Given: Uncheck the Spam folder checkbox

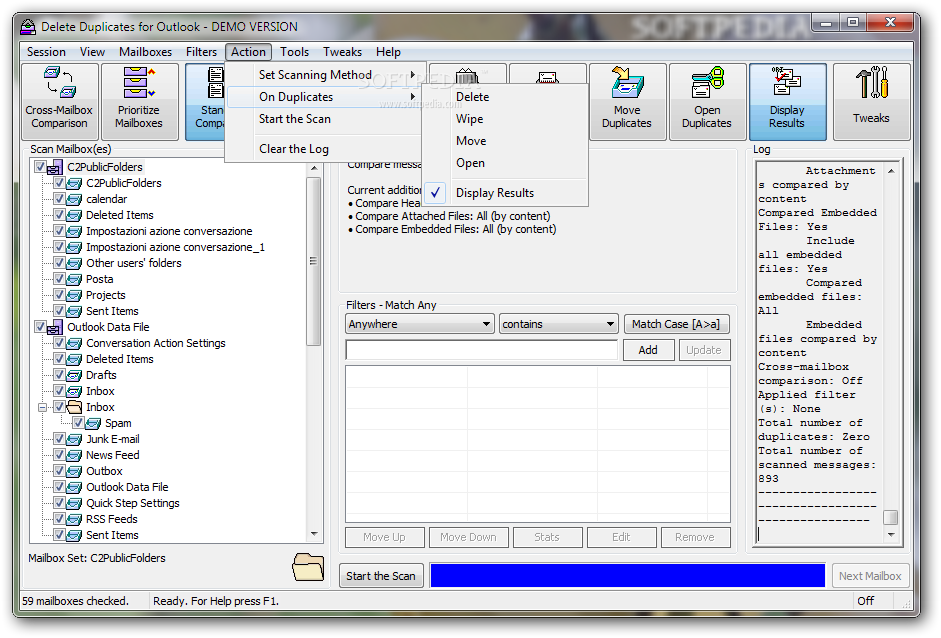Looking at the screenshot, I should tap(78, 423).
